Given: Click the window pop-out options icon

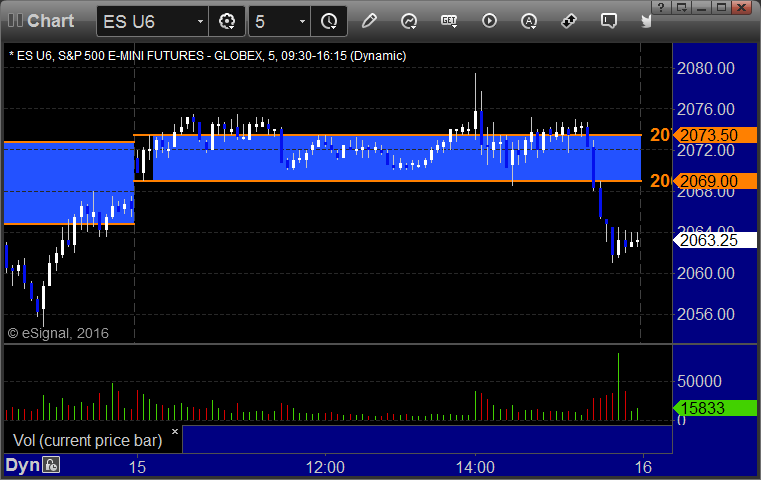Looking at the screenshot, I should [681, 7].
